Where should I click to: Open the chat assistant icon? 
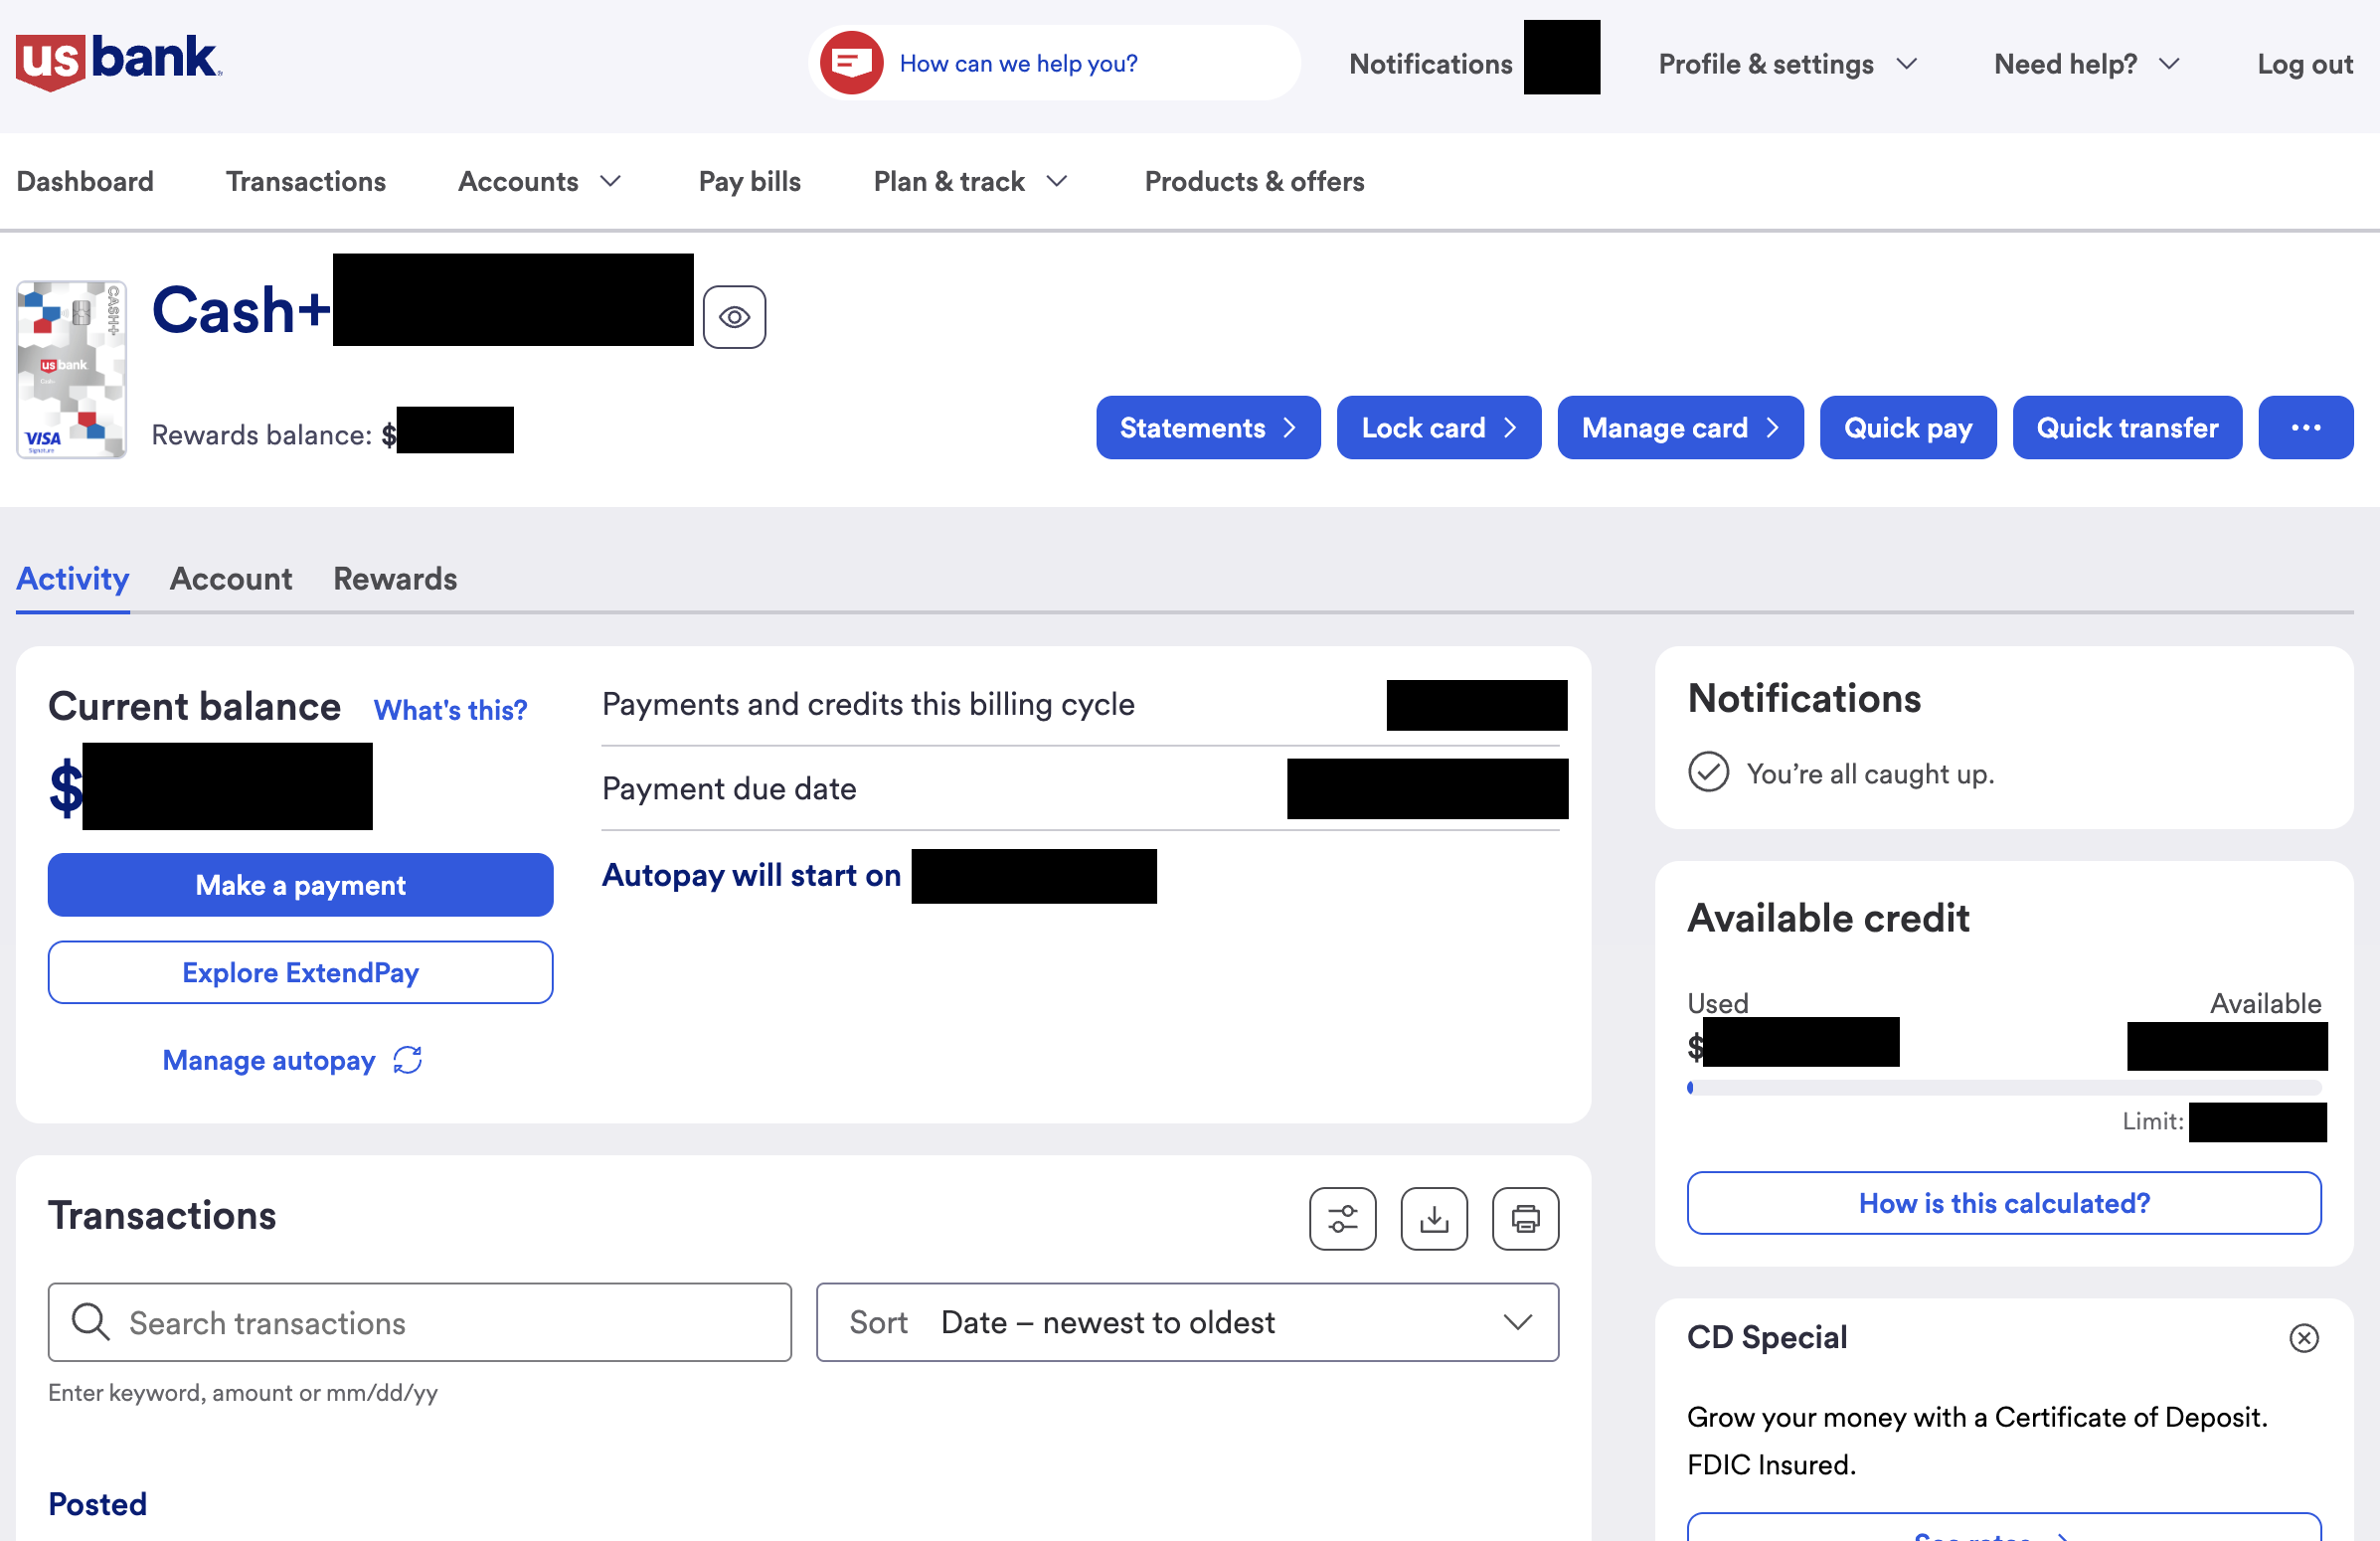pyautogui.click(x=851, y=63)
